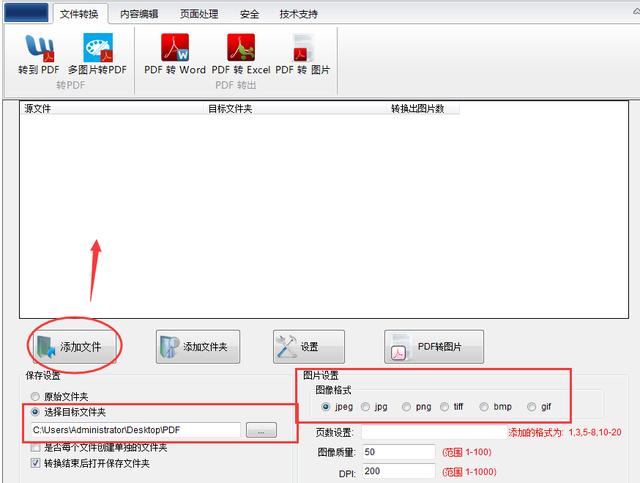Click the 转换出图片数 column header
Screen dimensions: 640x483
(x=423, y=109)
